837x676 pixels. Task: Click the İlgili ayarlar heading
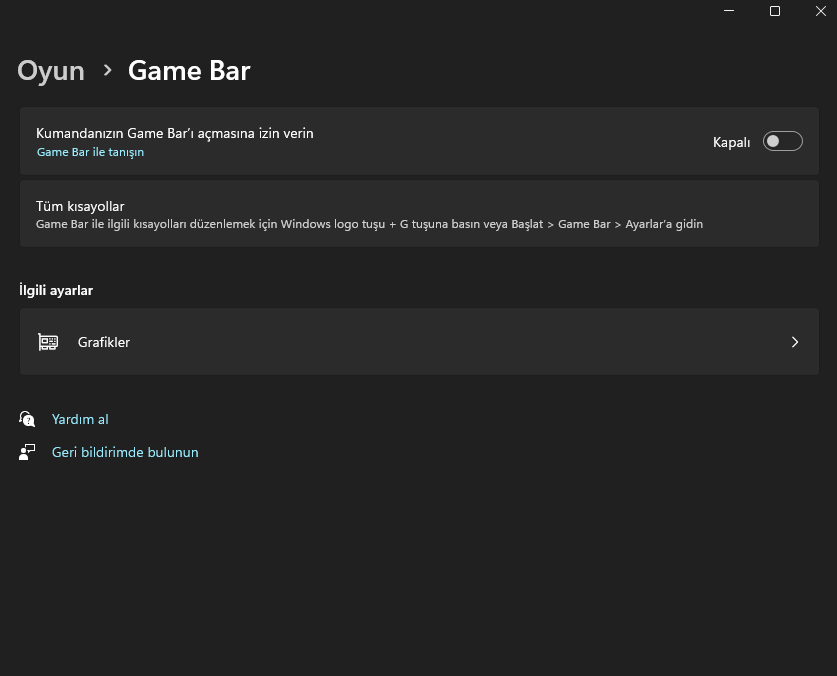(x=56, y=290)
